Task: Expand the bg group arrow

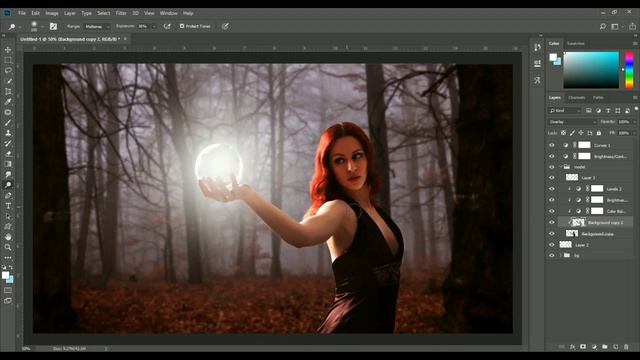Action: tap(560, 256)
